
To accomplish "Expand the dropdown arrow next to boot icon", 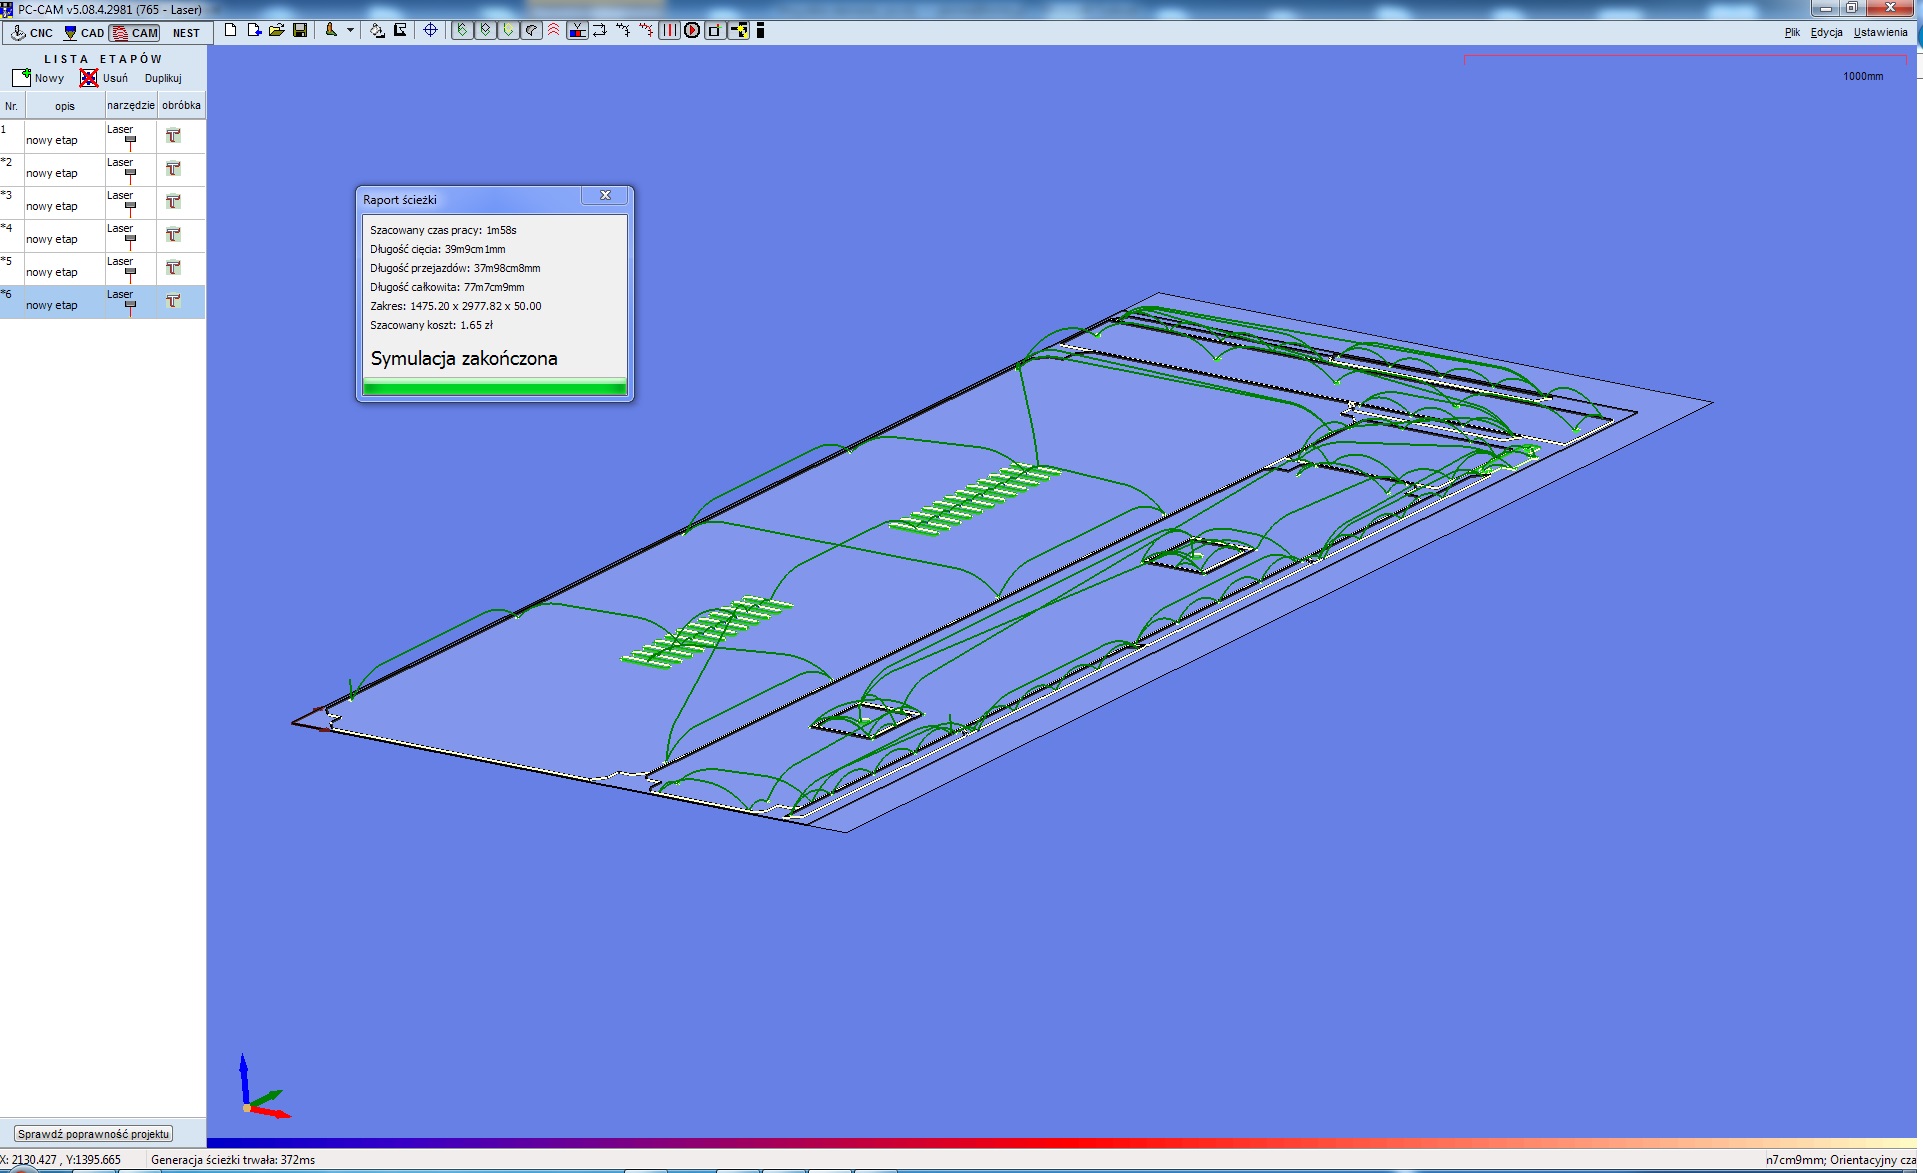I will tap(350, 30).
